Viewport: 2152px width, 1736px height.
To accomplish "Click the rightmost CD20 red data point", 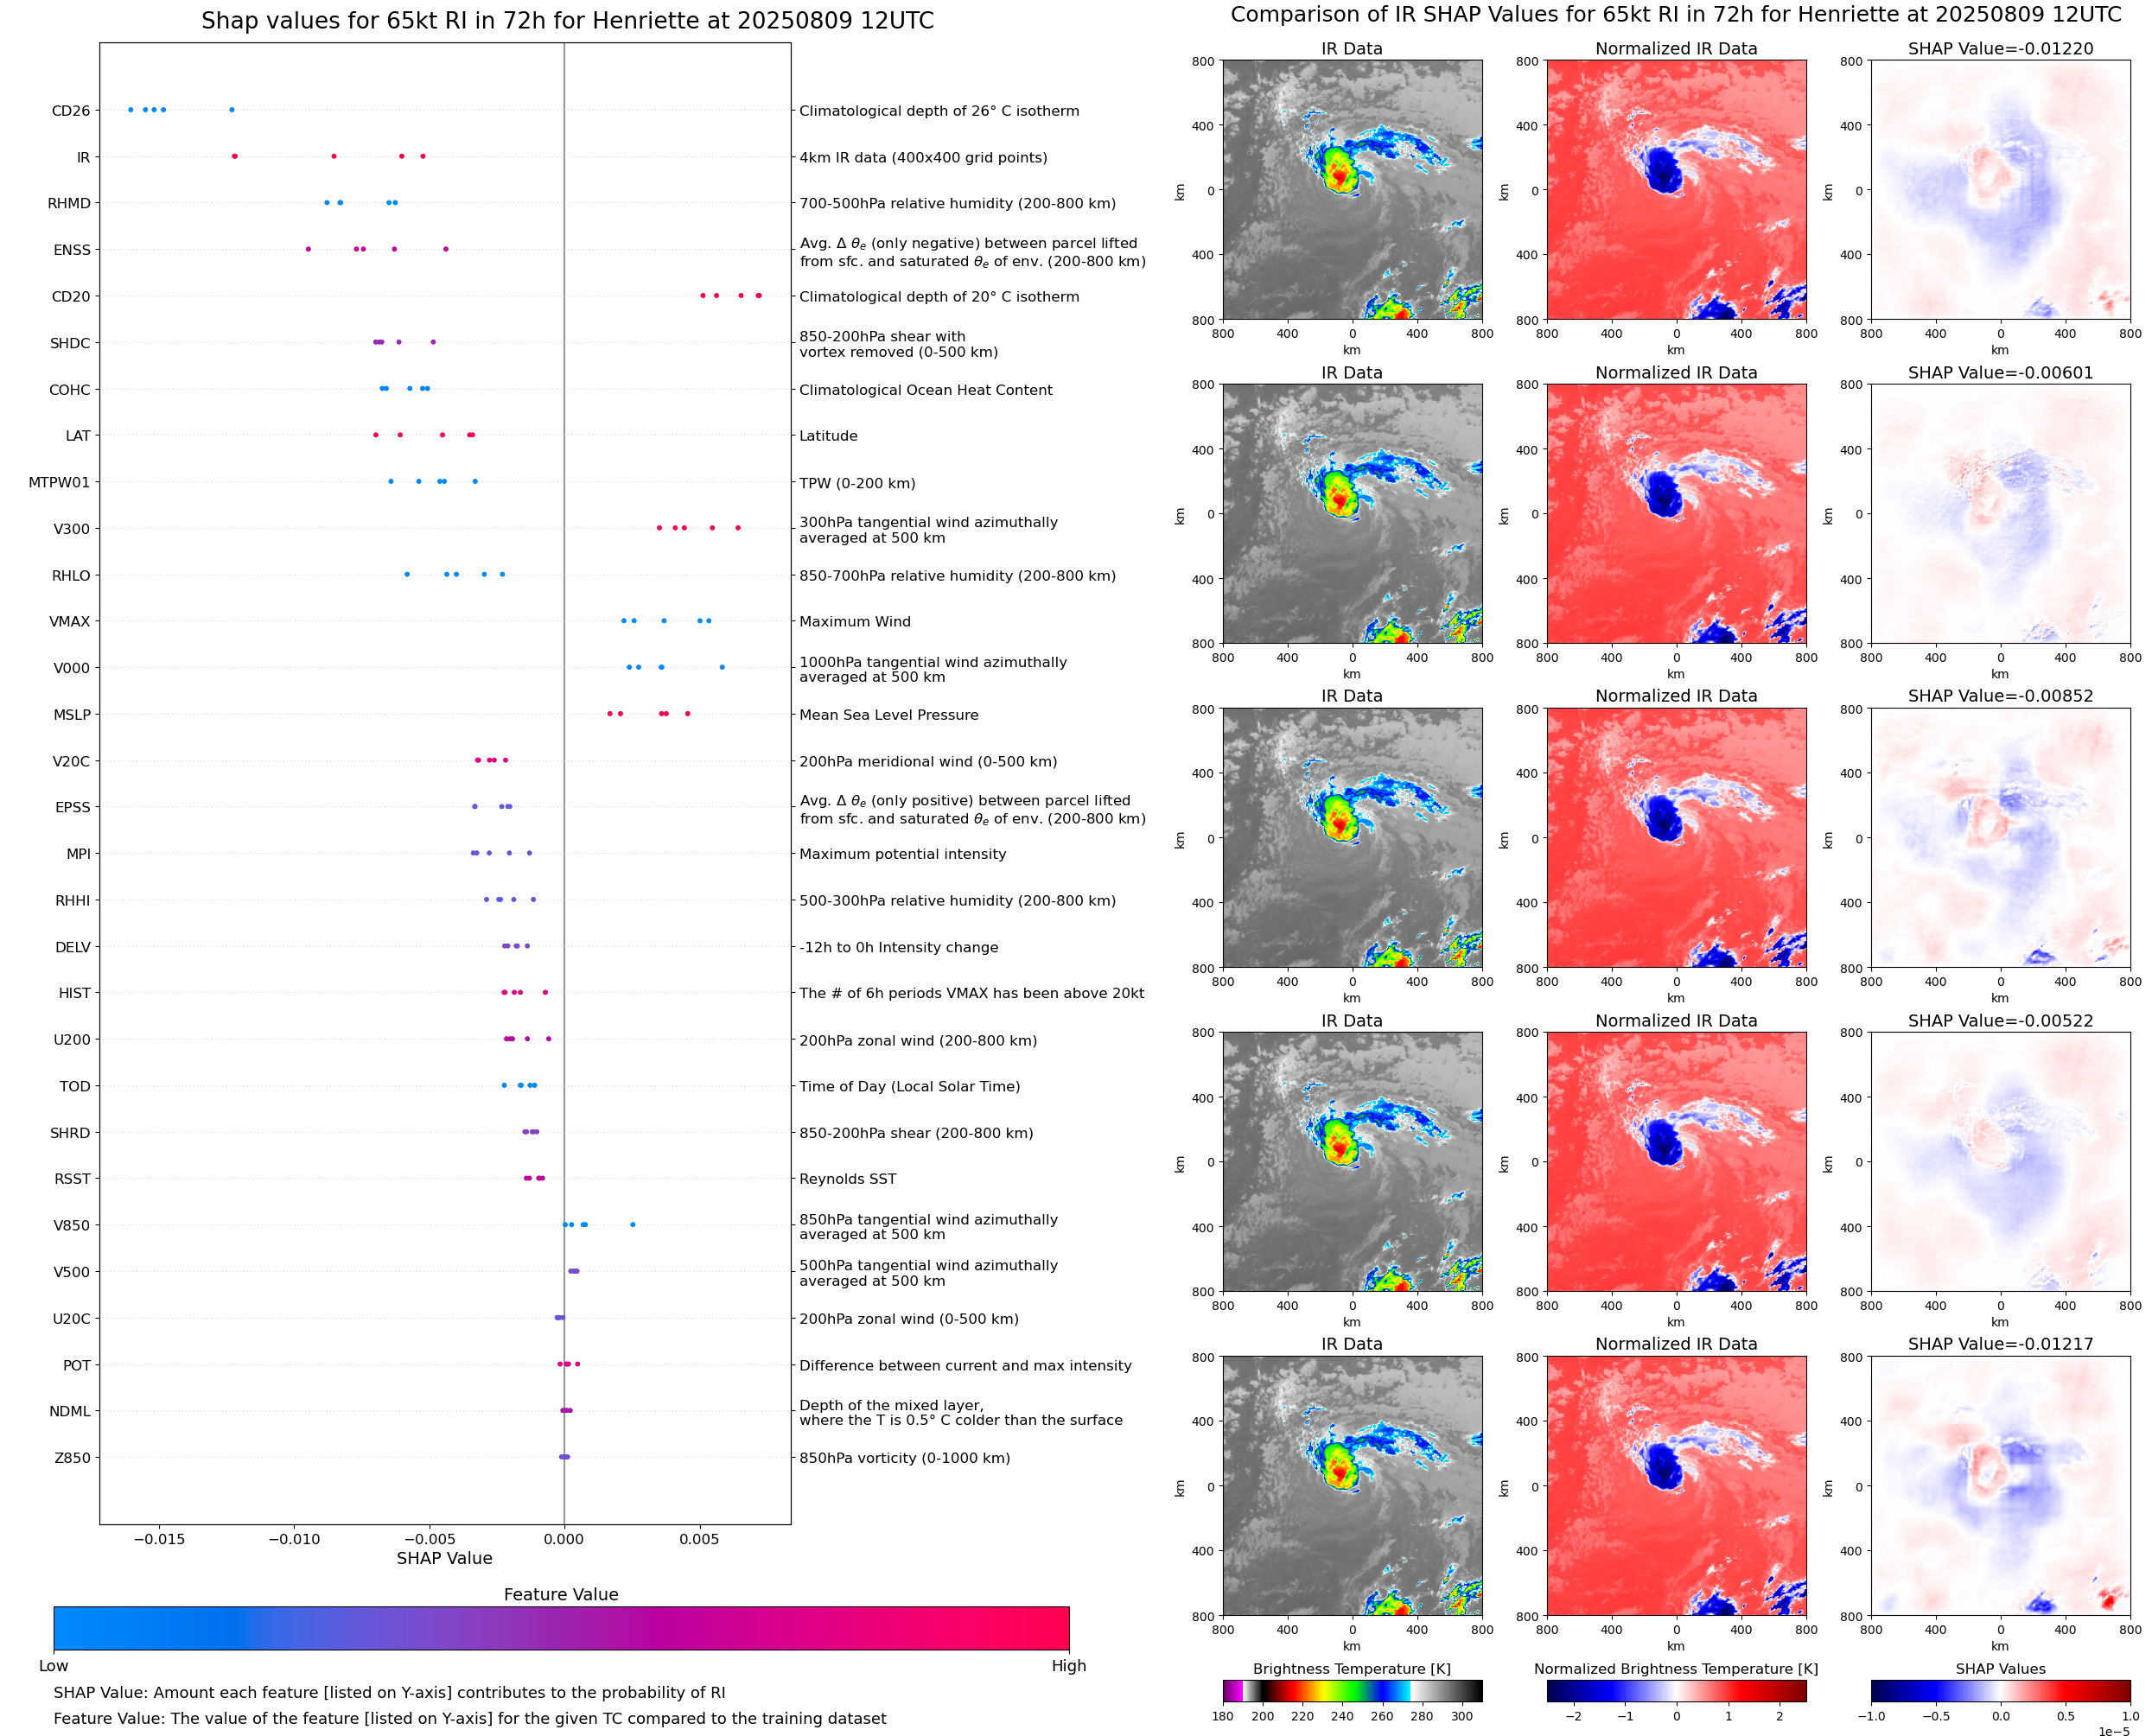I will pos(759,295).
